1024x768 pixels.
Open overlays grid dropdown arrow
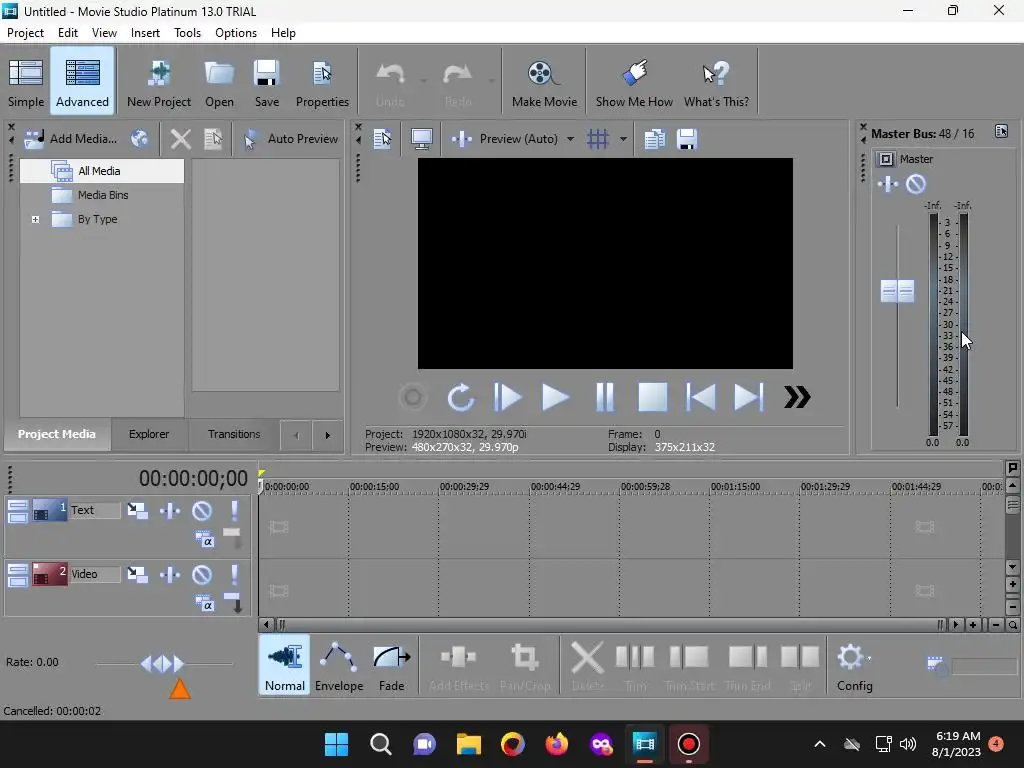pyautogui.click(x=623, y=139)
